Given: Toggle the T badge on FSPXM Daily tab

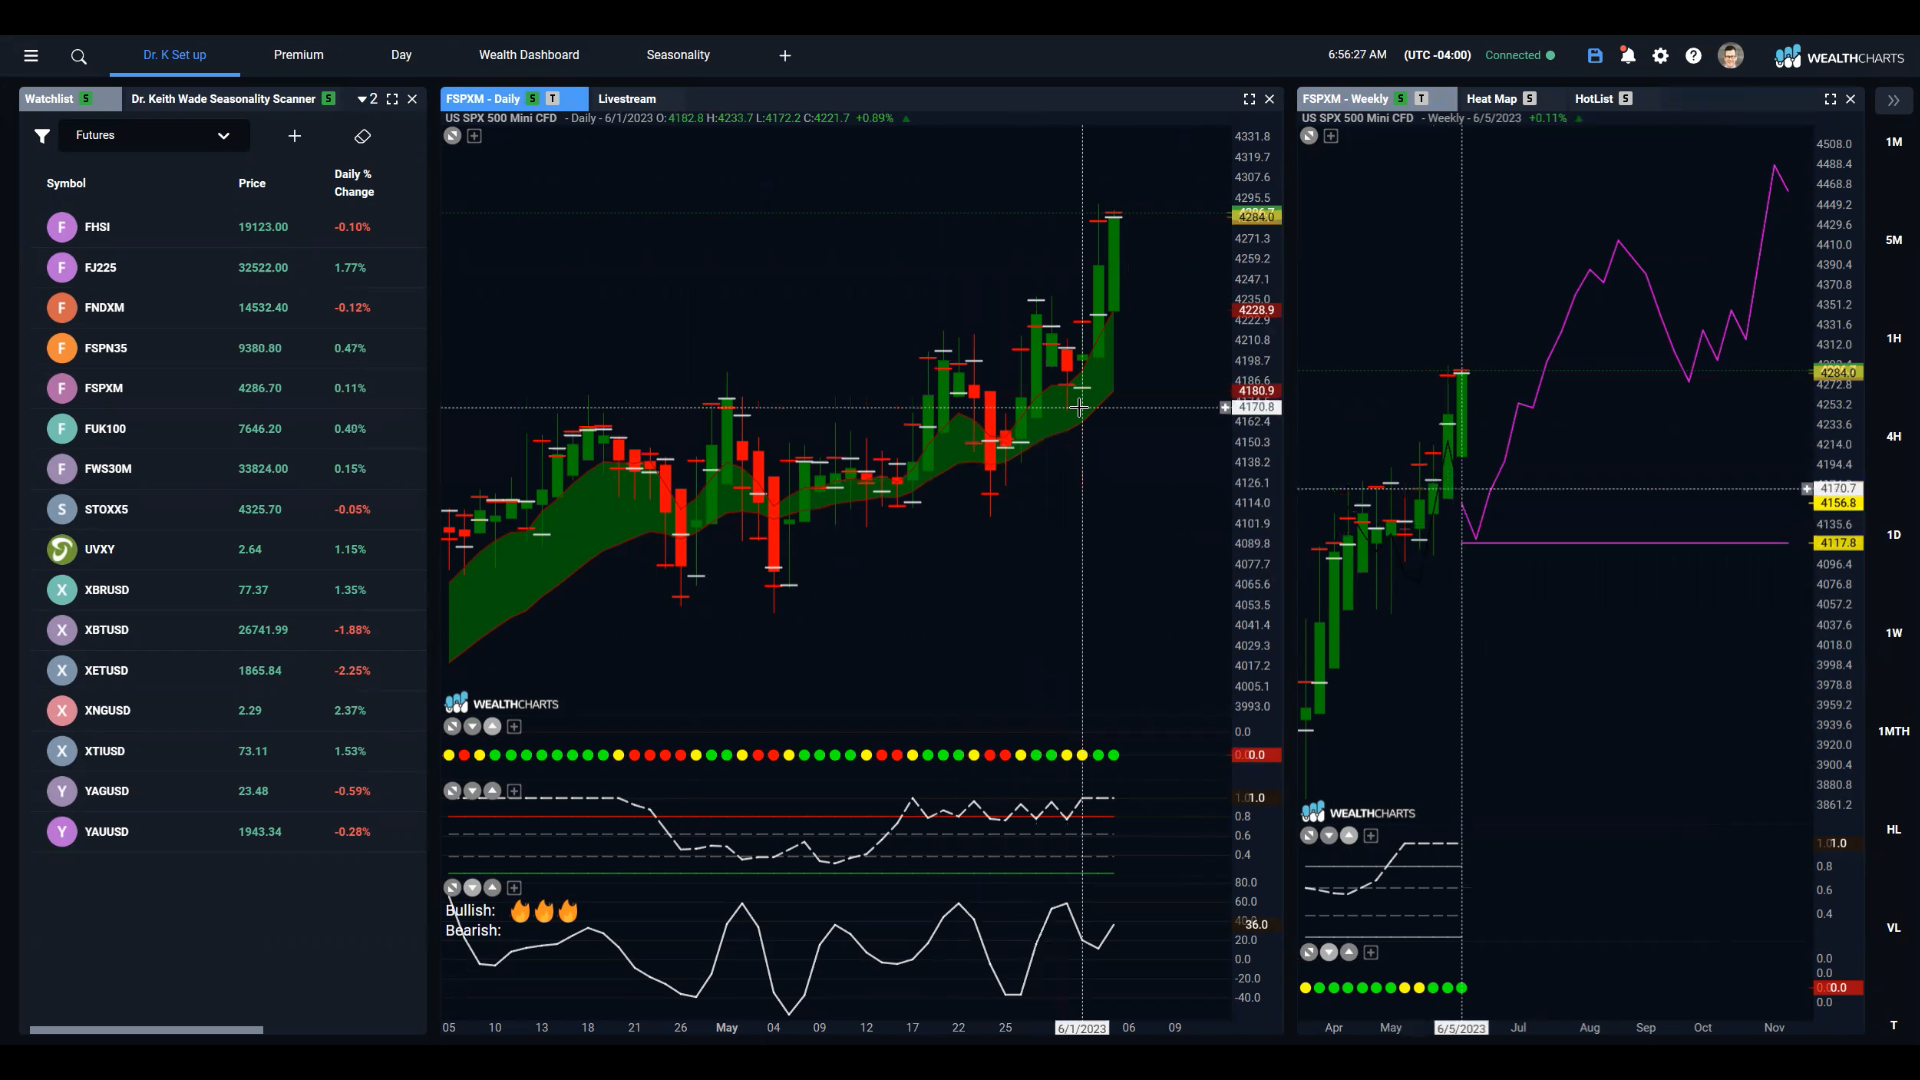Looking at the screenshot, I should [x=552, y=99].
